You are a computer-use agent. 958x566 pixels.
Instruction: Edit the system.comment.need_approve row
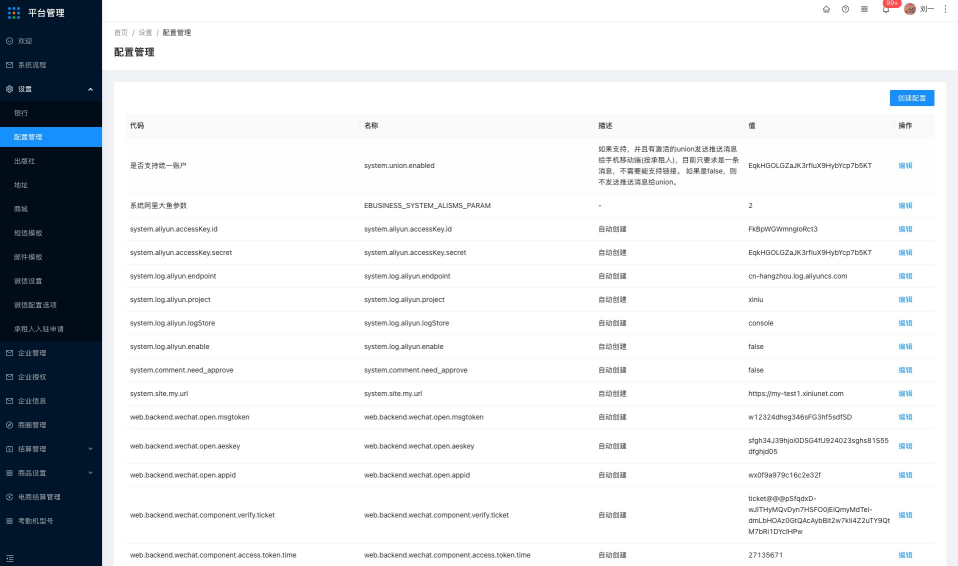pos(905,370)
